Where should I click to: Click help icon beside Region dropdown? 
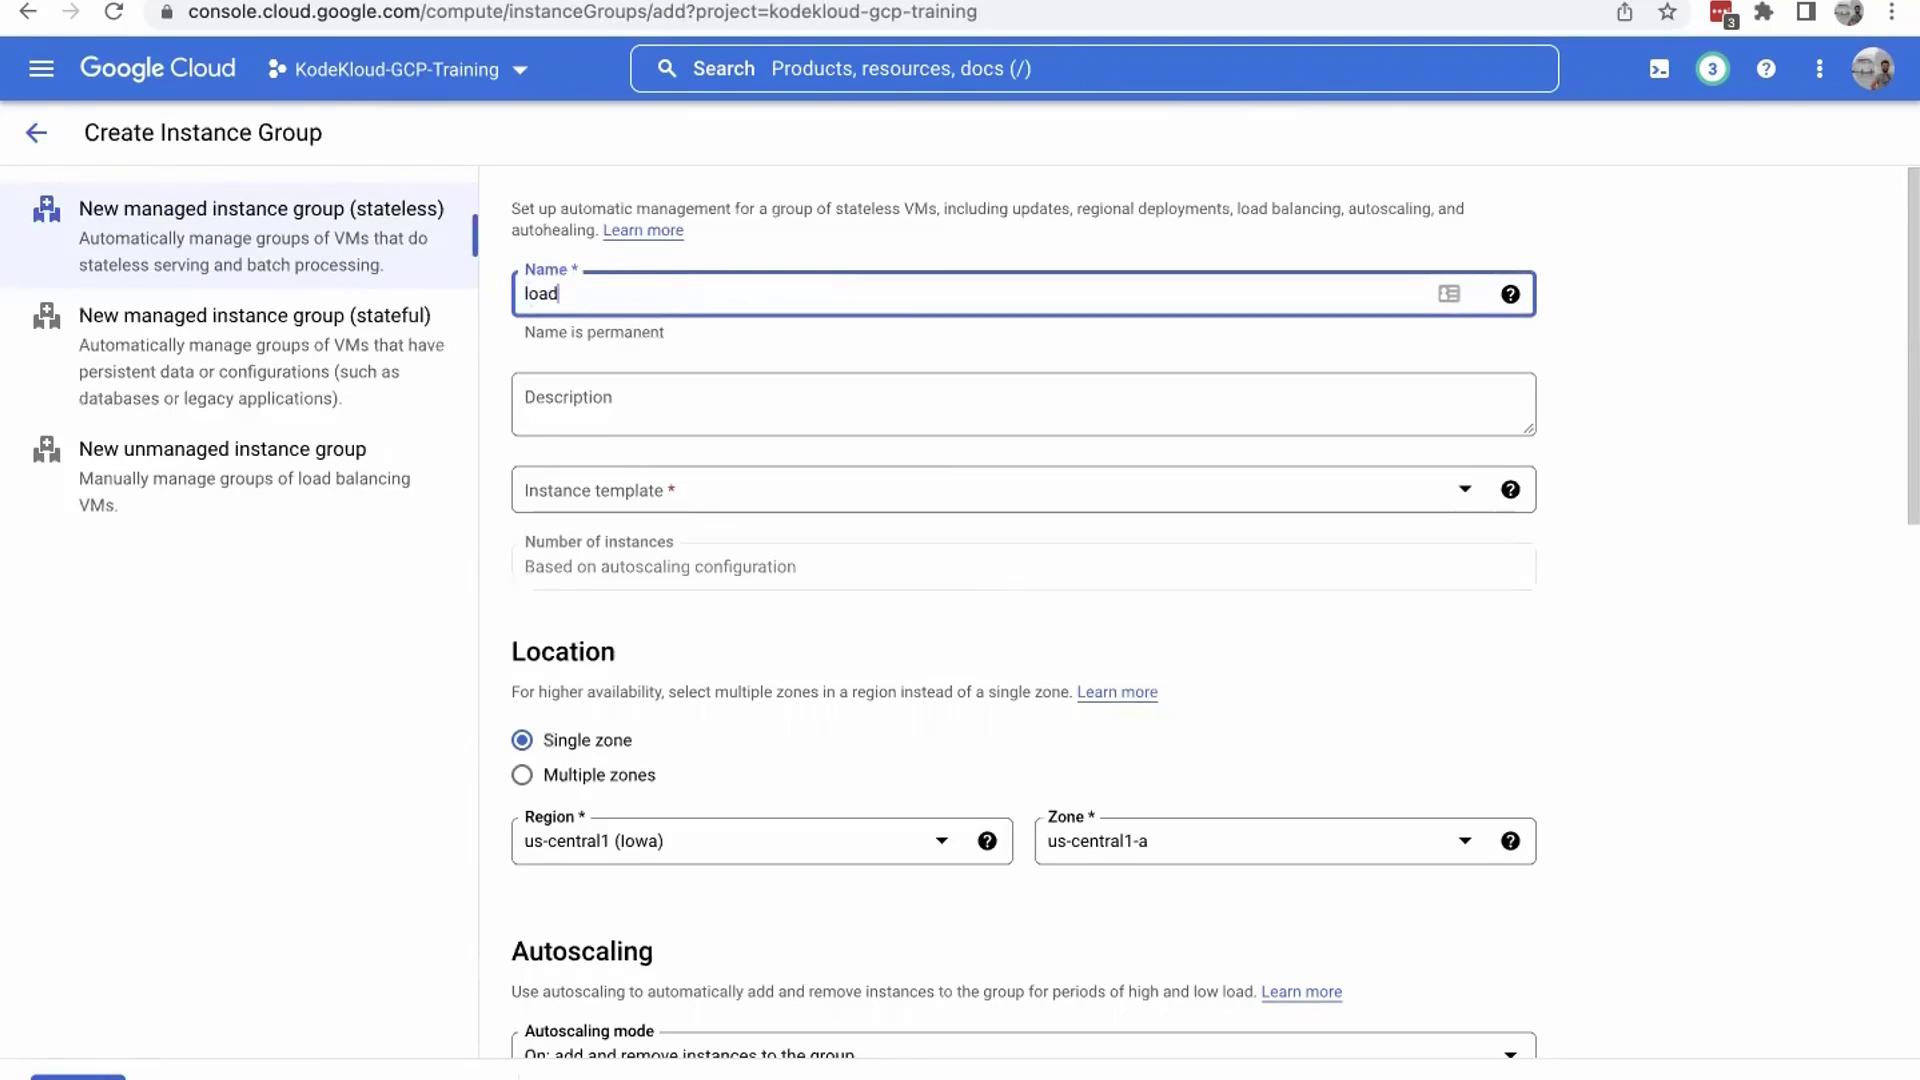click(987, 841)
